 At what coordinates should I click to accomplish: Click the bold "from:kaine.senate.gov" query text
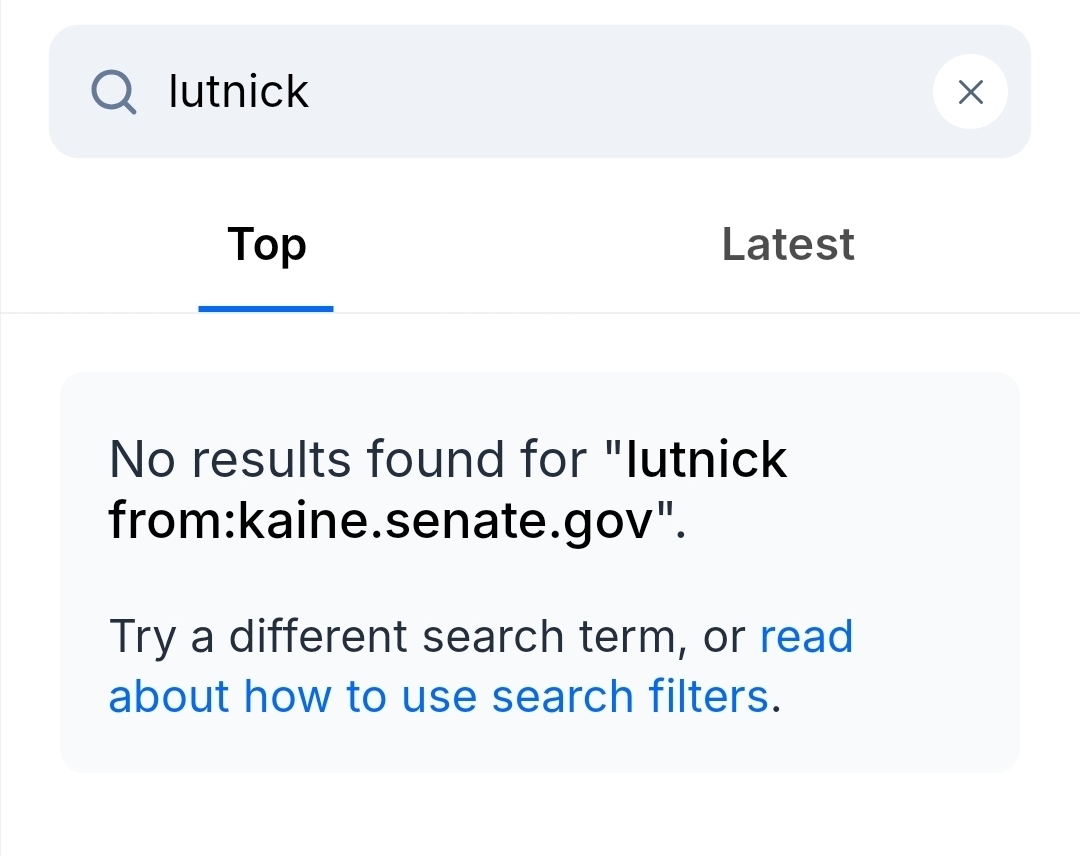point(380,520)
